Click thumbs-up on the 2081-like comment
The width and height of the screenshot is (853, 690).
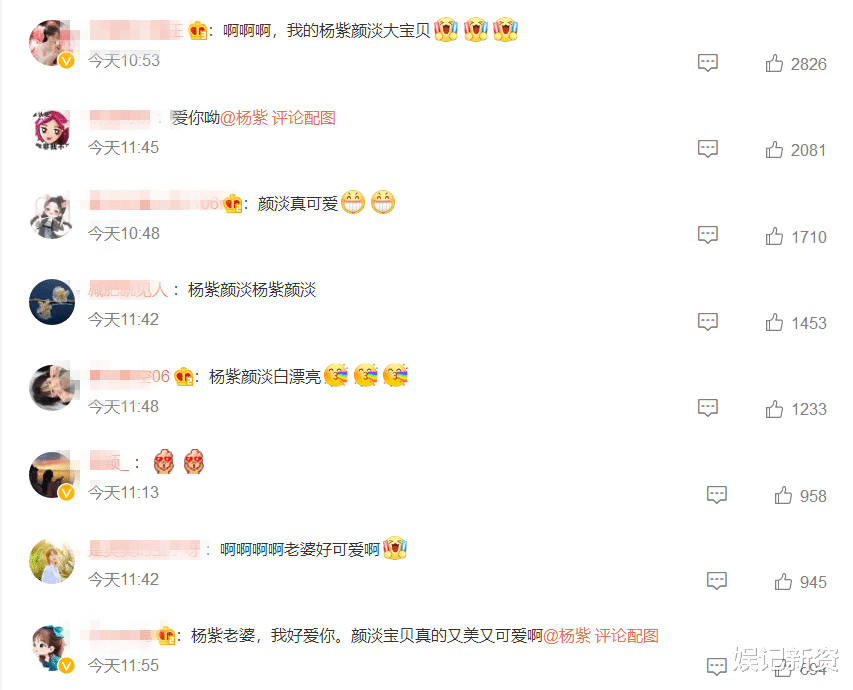pos(774,150)
